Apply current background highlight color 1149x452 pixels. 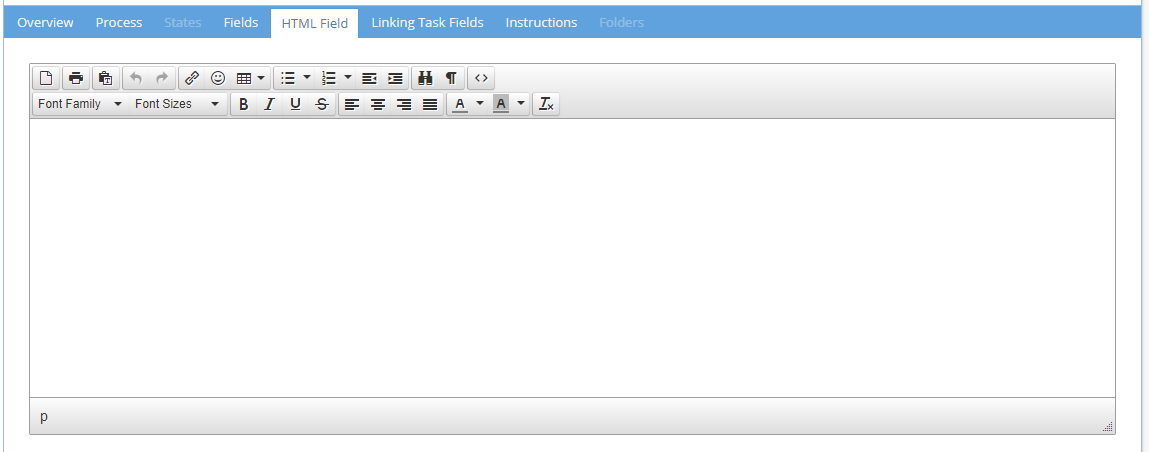[x=501, y=104]
